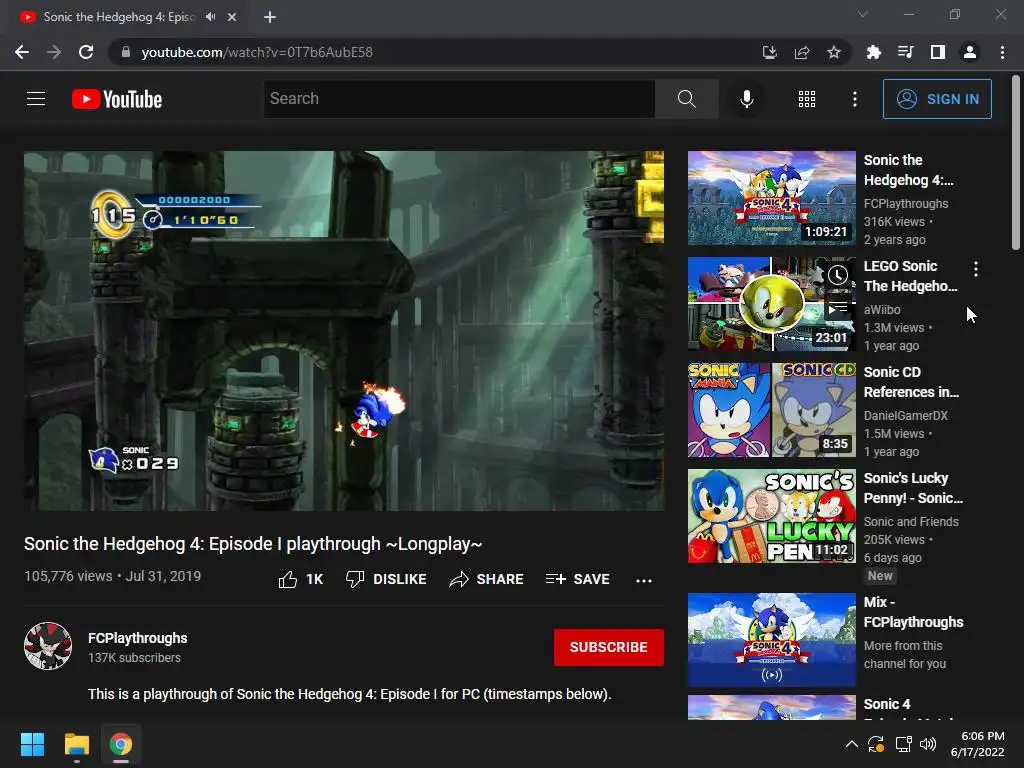Mute tab via speaker icon on tab

tap(210, 17)
